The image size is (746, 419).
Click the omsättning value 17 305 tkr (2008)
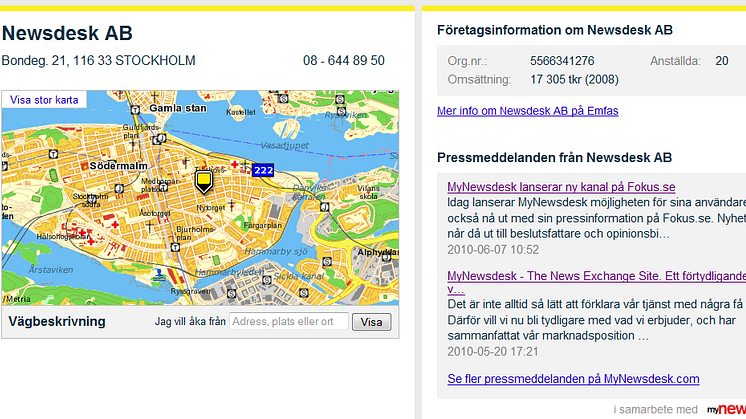pyautogui.click(x=574, y=79)
